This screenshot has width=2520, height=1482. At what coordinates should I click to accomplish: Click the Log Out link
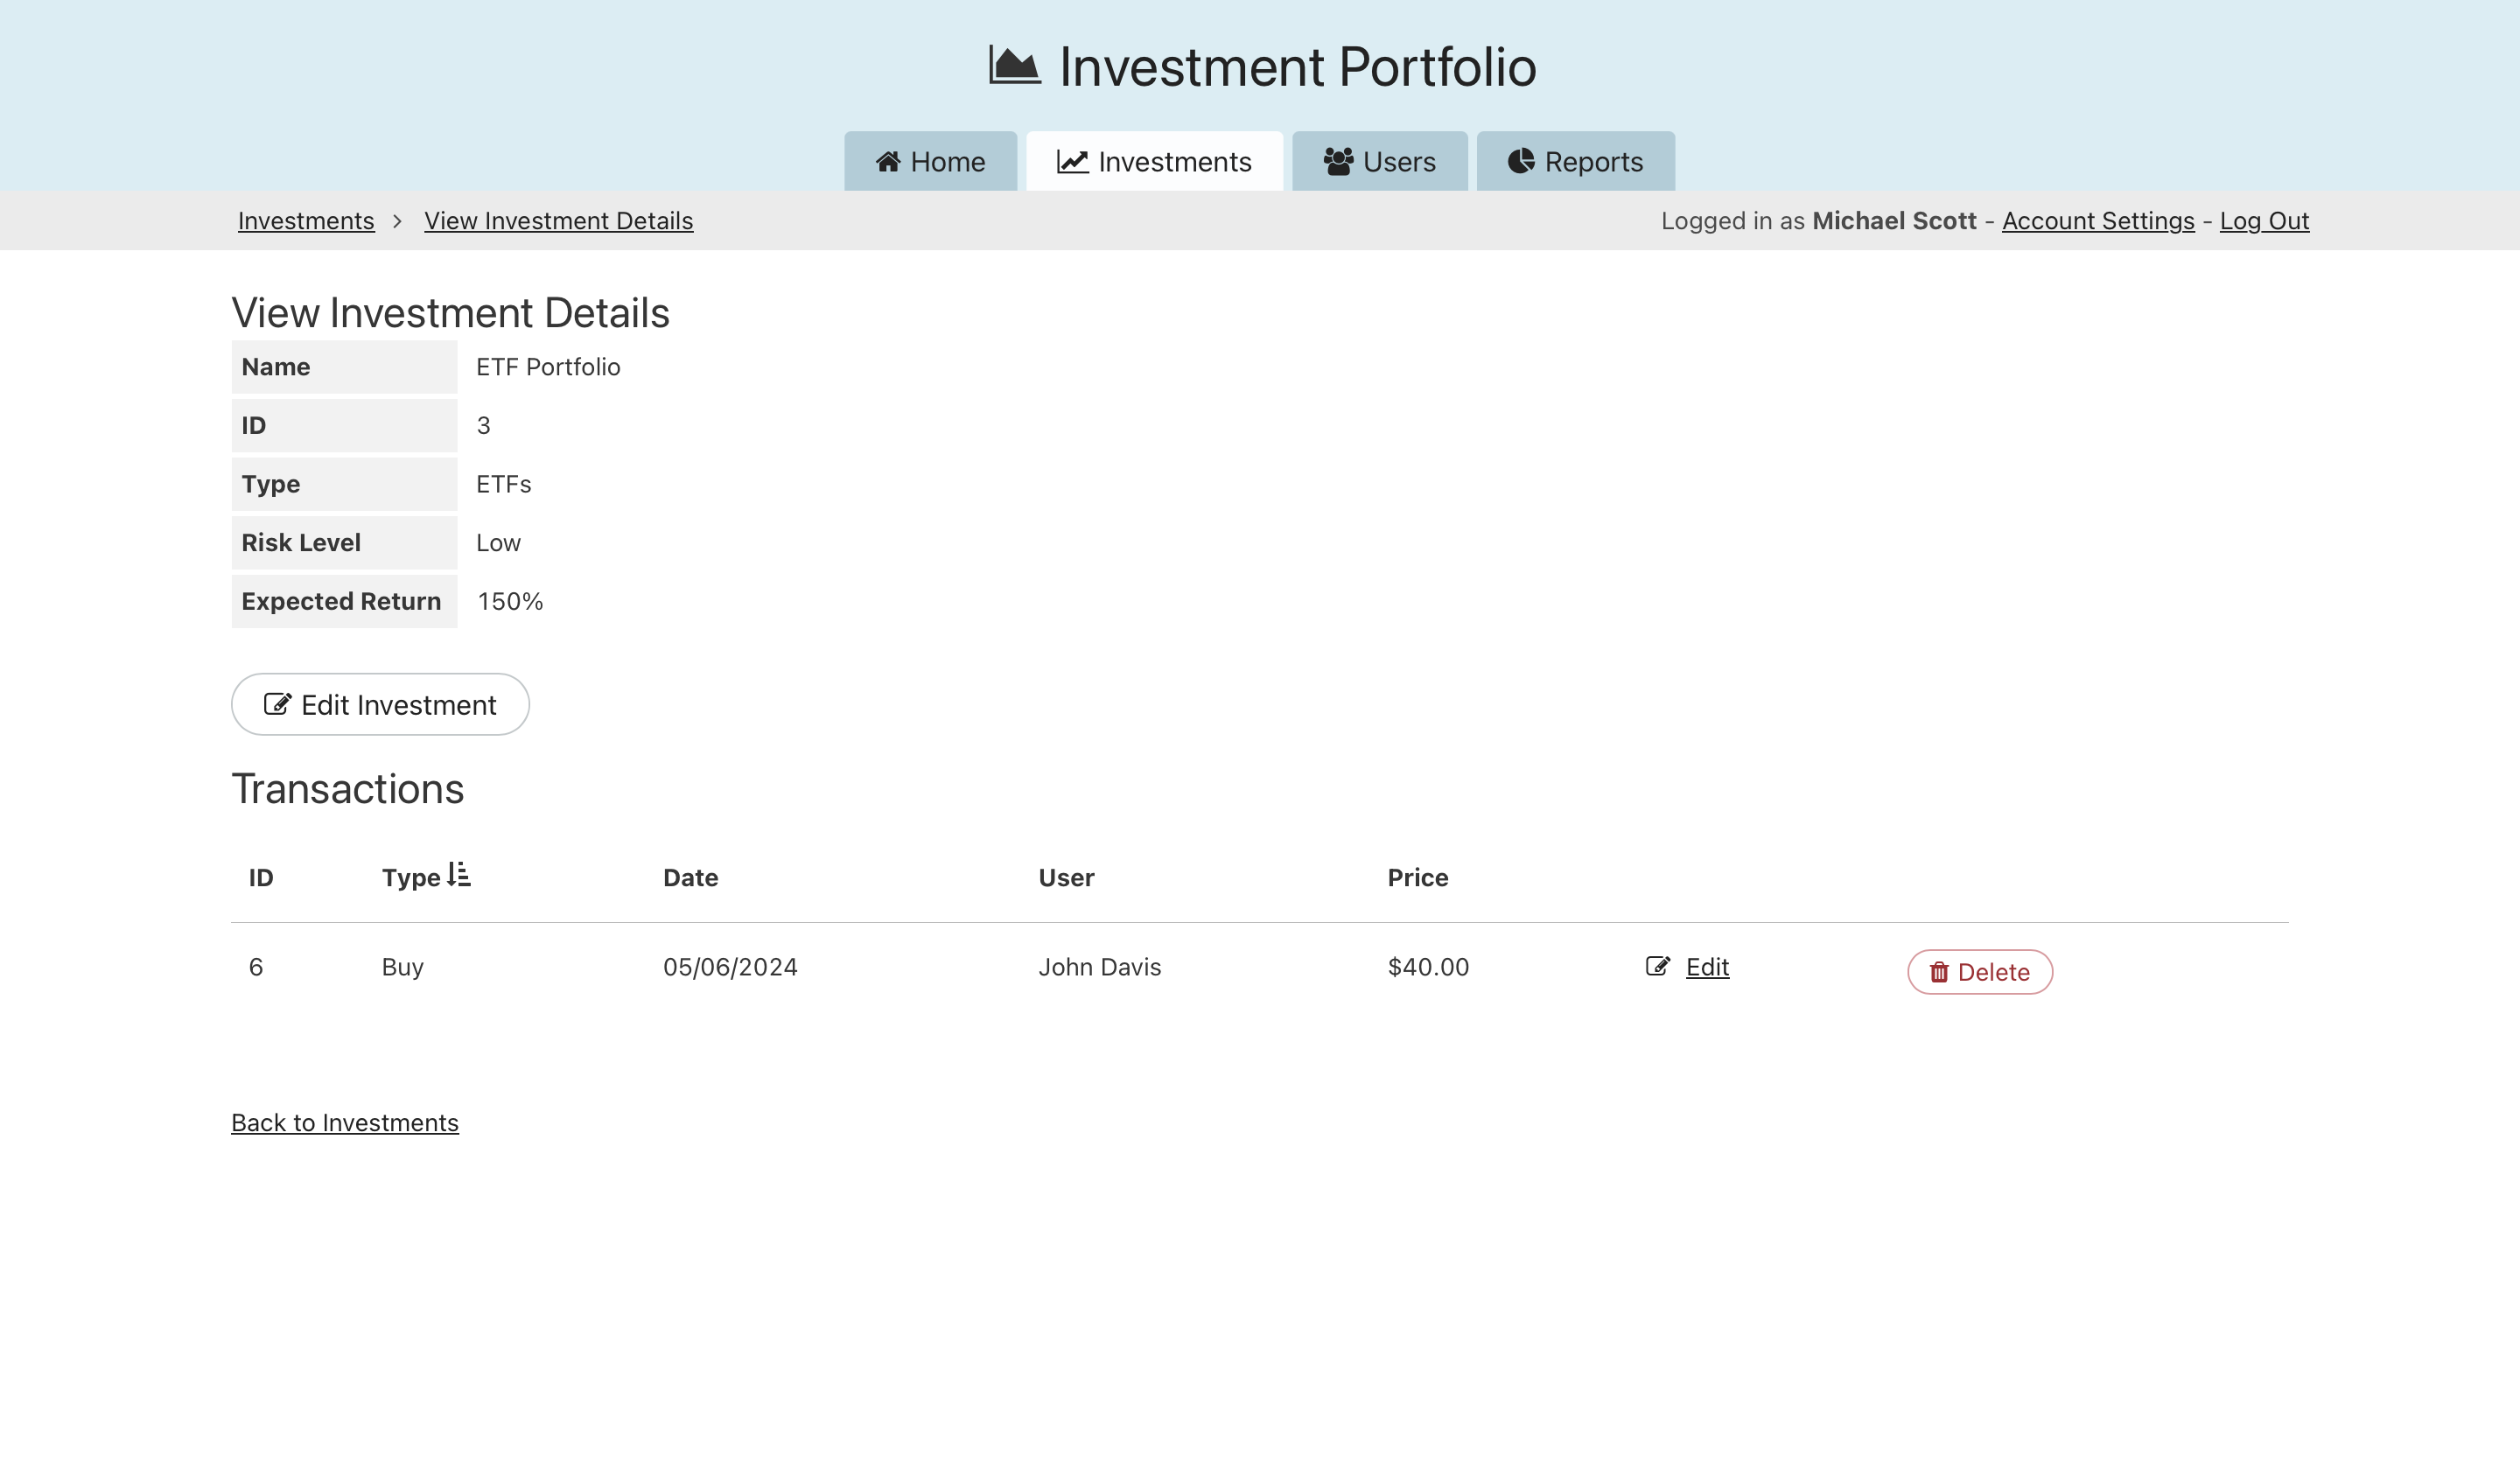(2264, 221)
